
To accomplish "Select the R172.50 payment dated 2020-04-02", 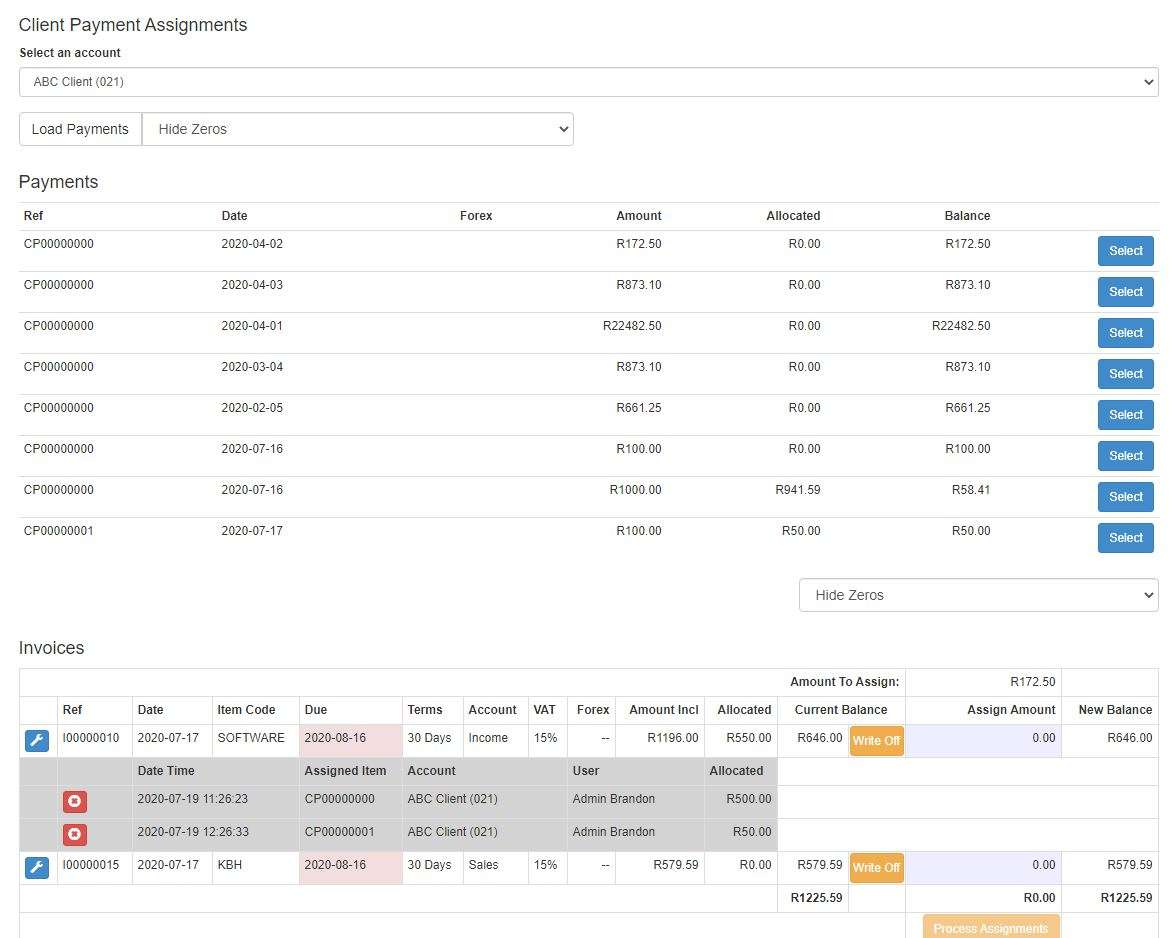I will [1125, 251].
